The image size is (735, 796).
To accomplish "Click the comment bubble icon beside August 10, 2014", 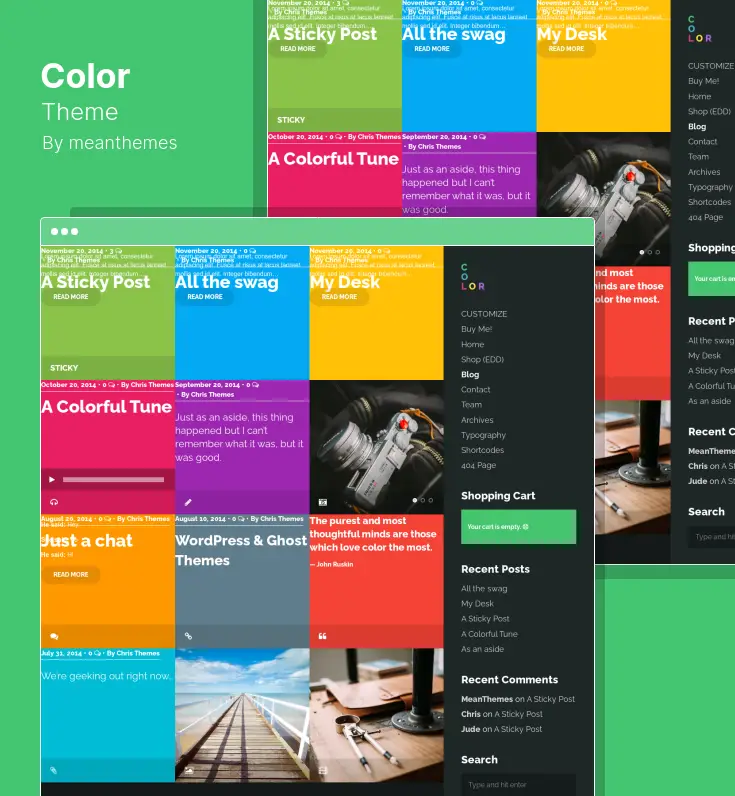I will tap(241, 519).
